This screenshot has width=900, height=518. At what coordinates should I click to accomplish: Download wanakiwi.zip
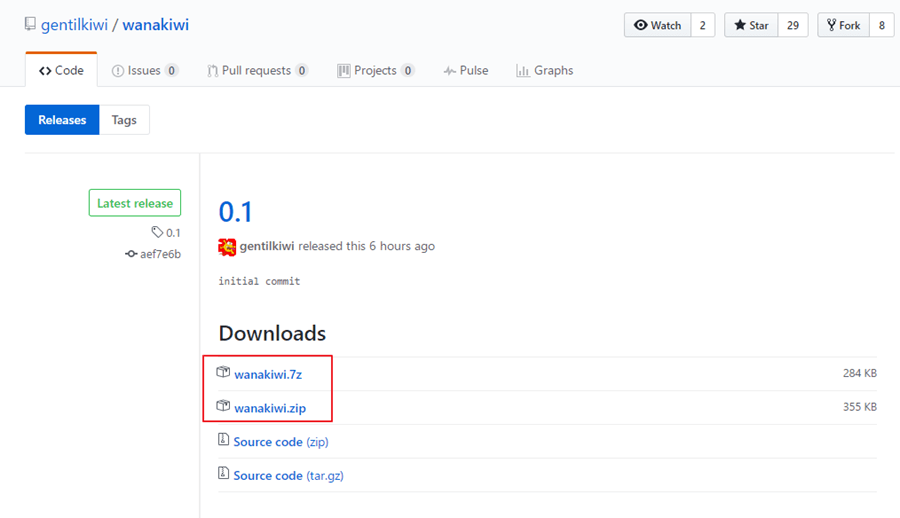[x=270, y=408]
